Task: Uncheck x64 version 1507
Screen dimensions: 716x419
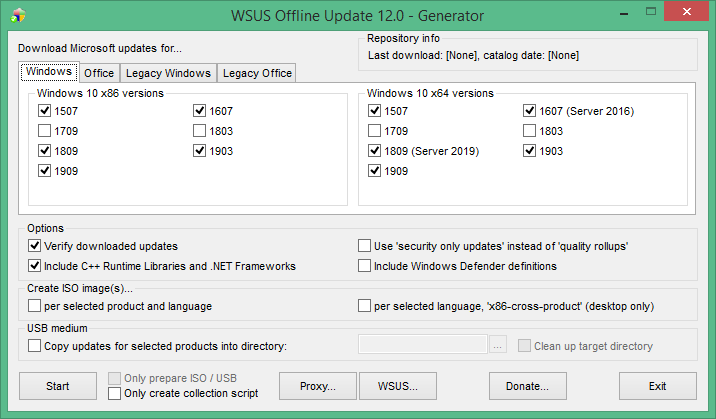Action: 374,111
